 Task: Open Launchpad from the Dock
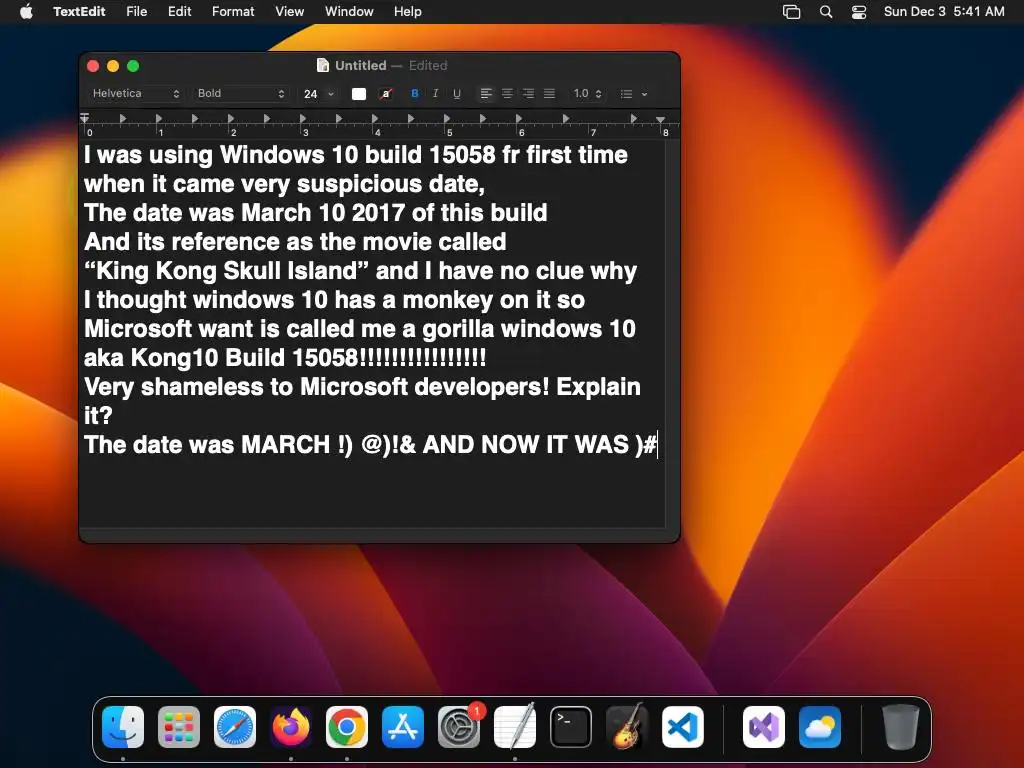(x=179, y=727)
